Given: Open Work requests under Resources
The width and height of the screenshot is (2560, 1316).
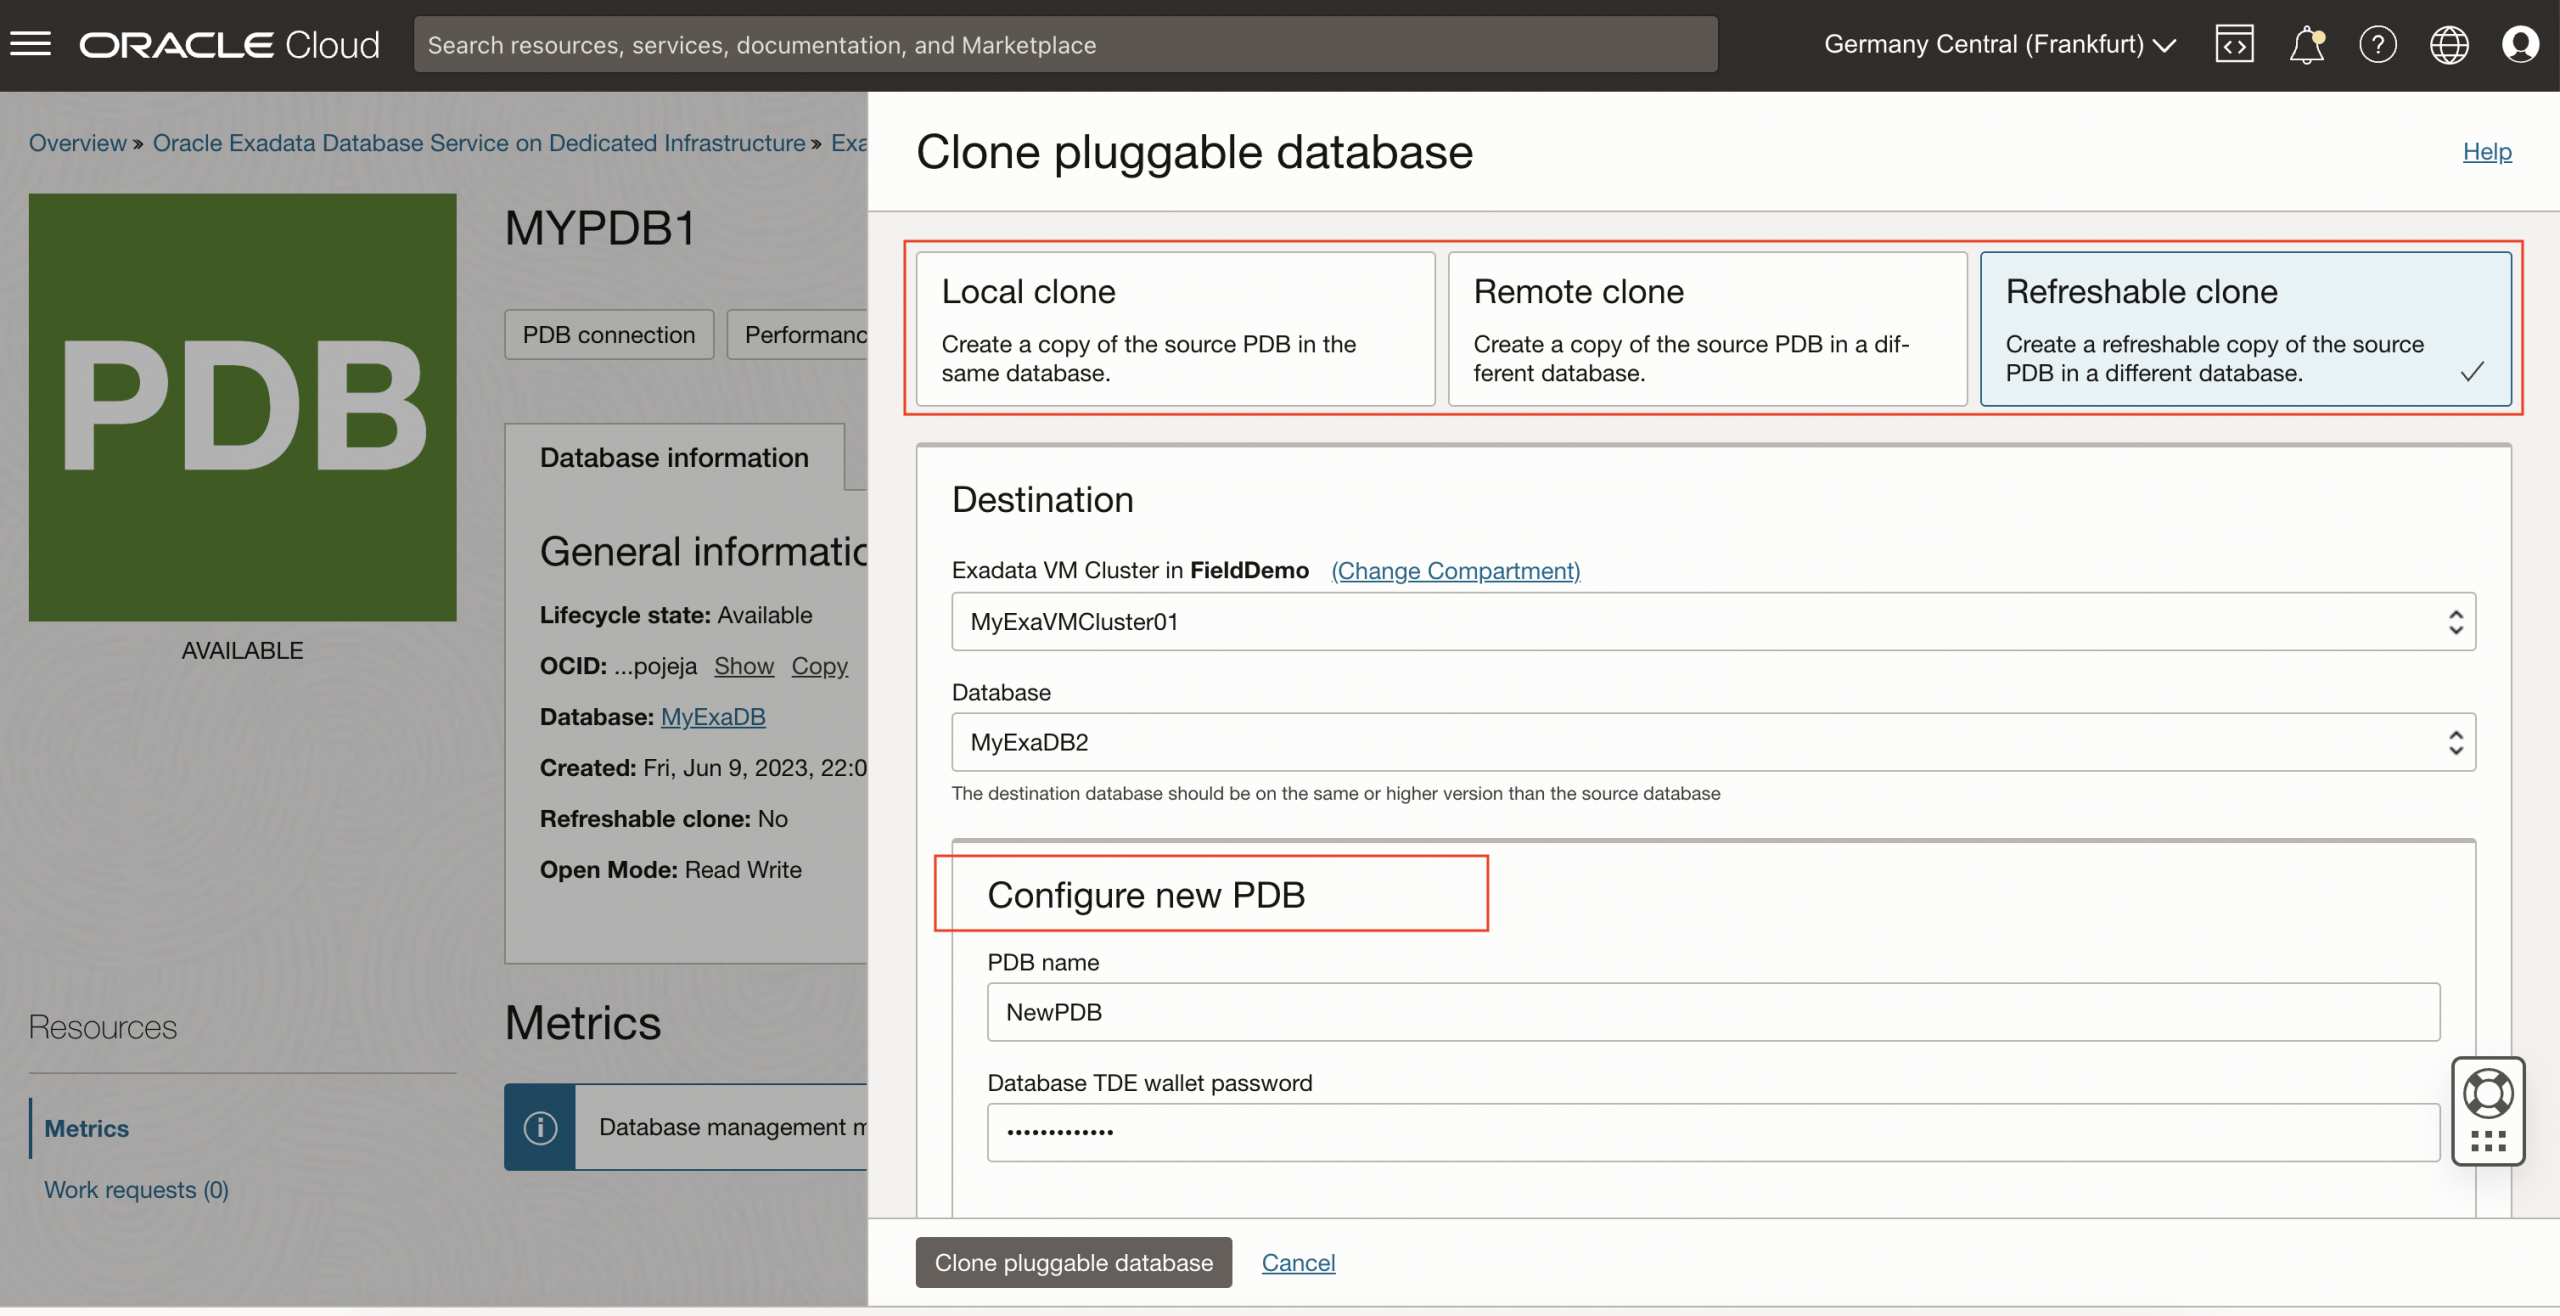Looking at the screenshot, I should pos(136,1189).
